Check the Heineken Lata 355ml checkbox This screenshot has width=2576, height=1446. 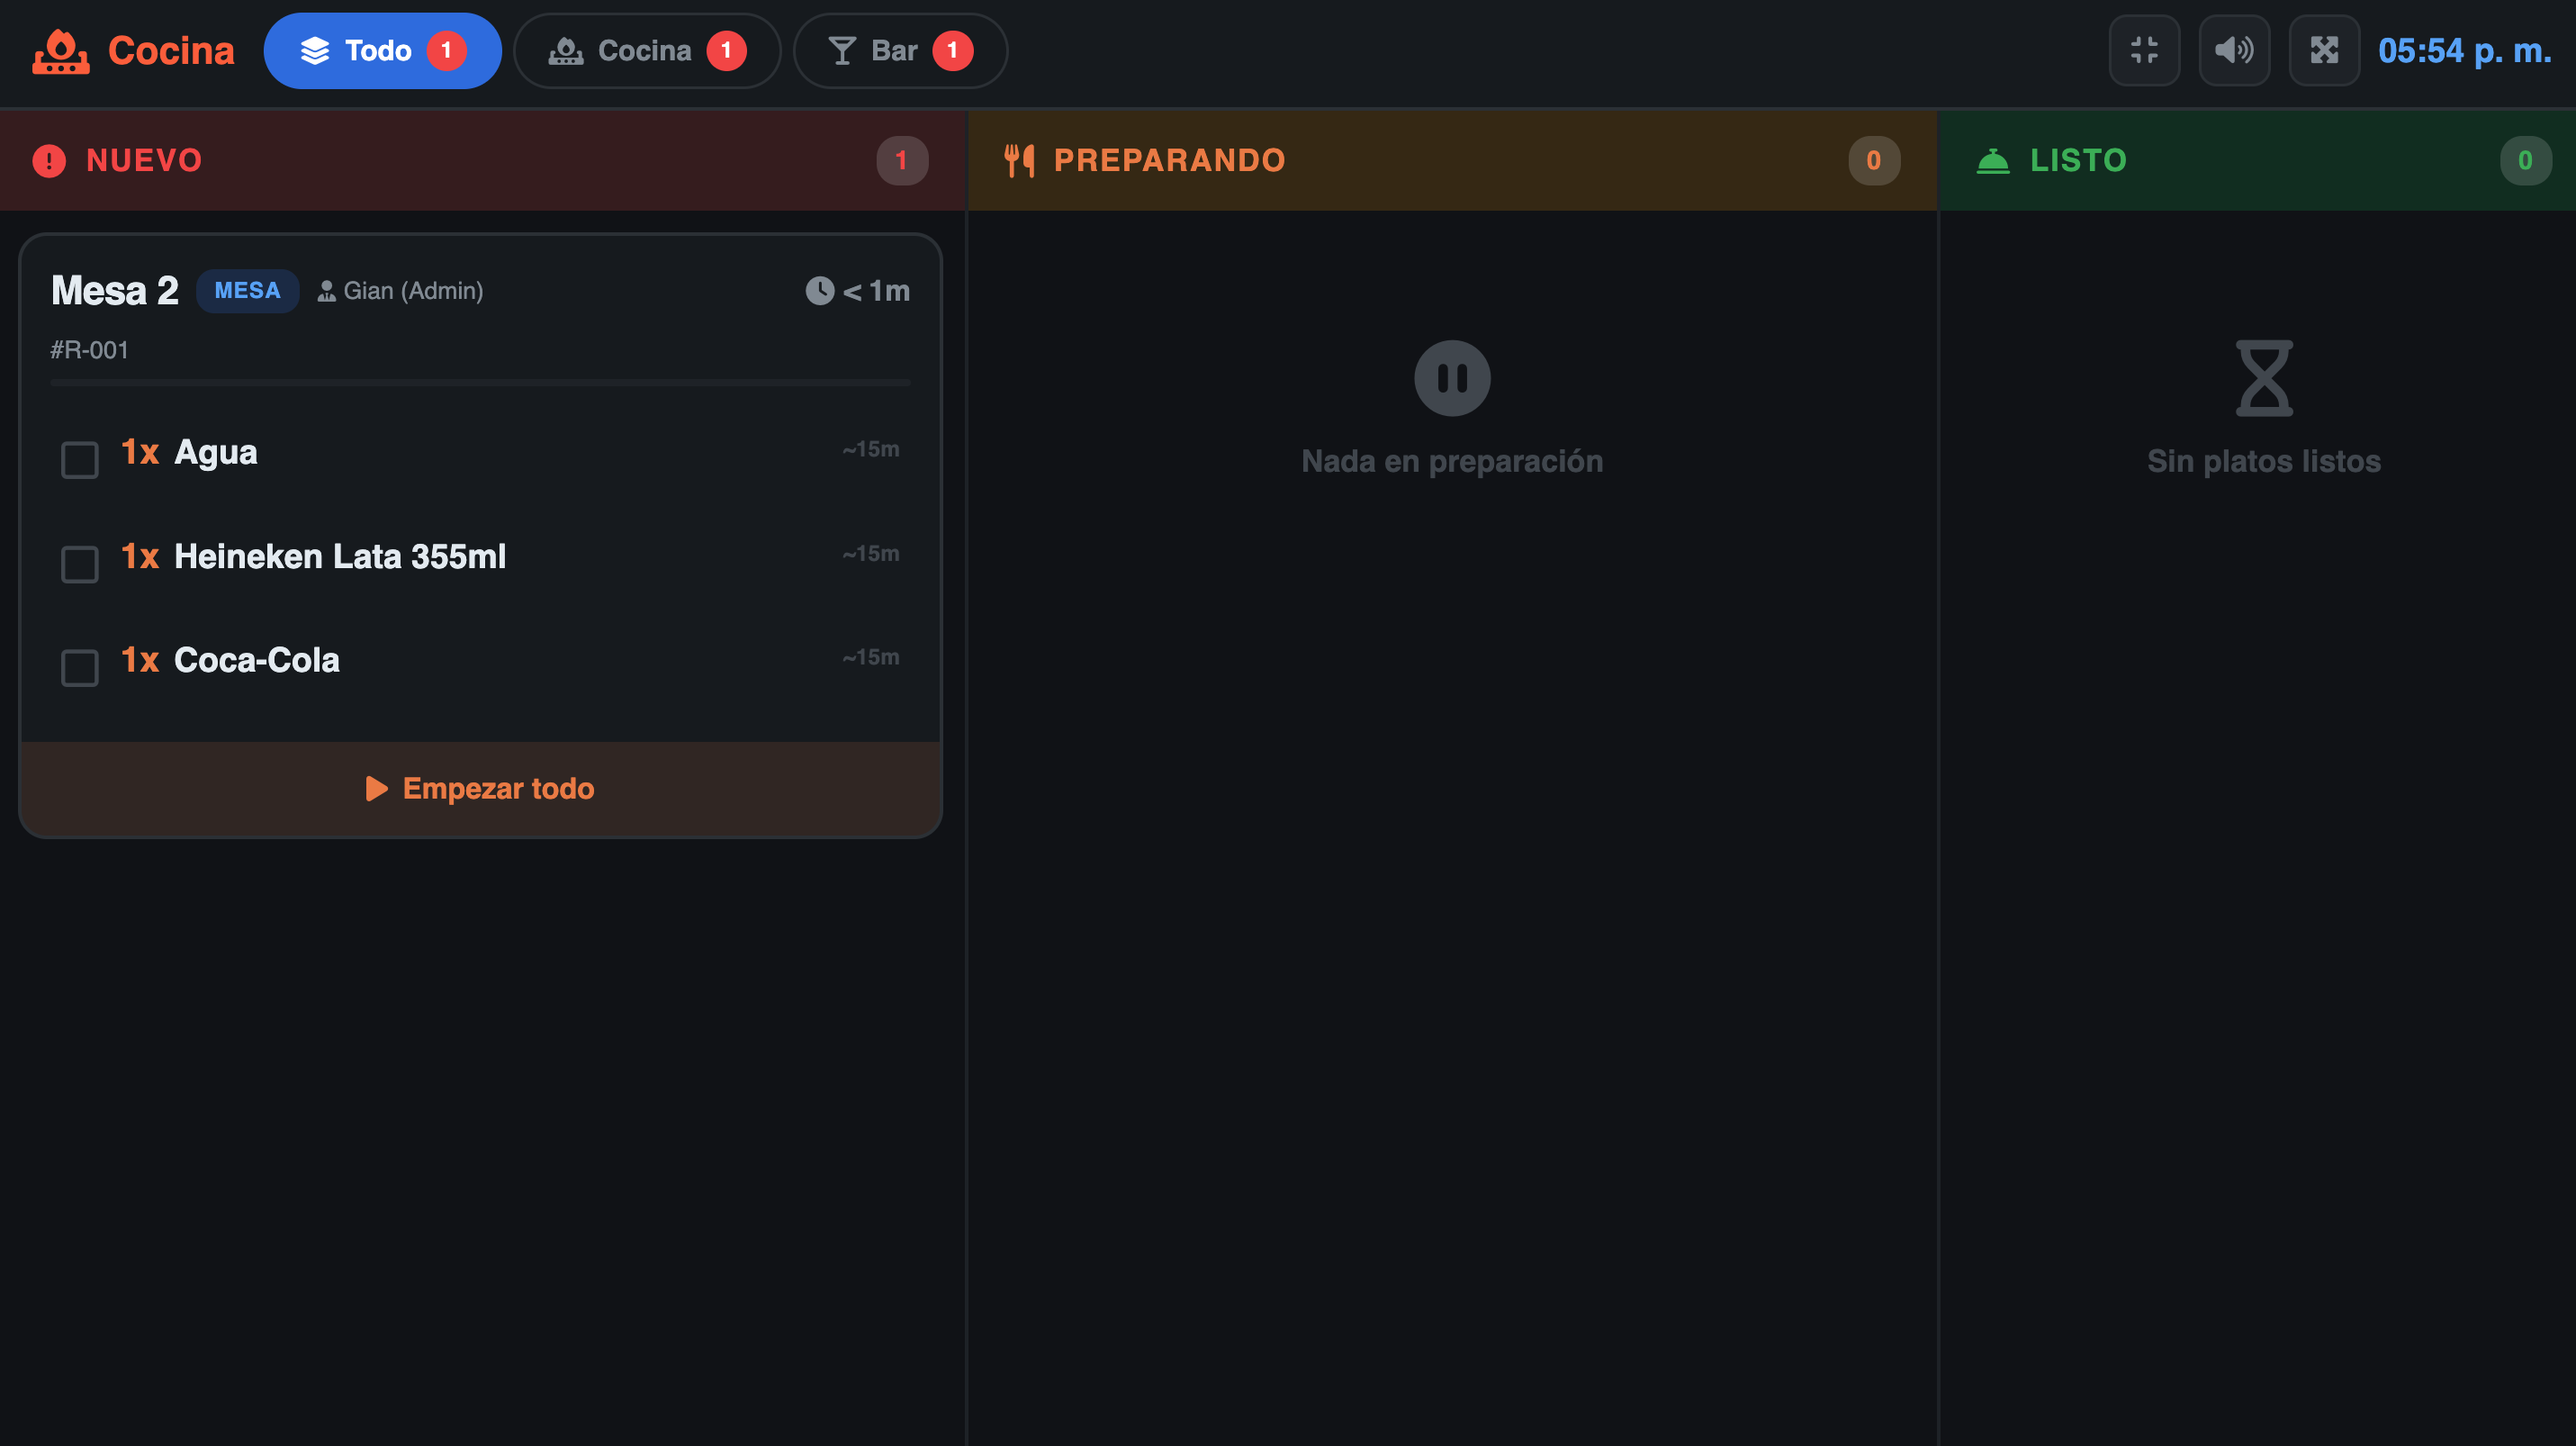pos(80,564)
